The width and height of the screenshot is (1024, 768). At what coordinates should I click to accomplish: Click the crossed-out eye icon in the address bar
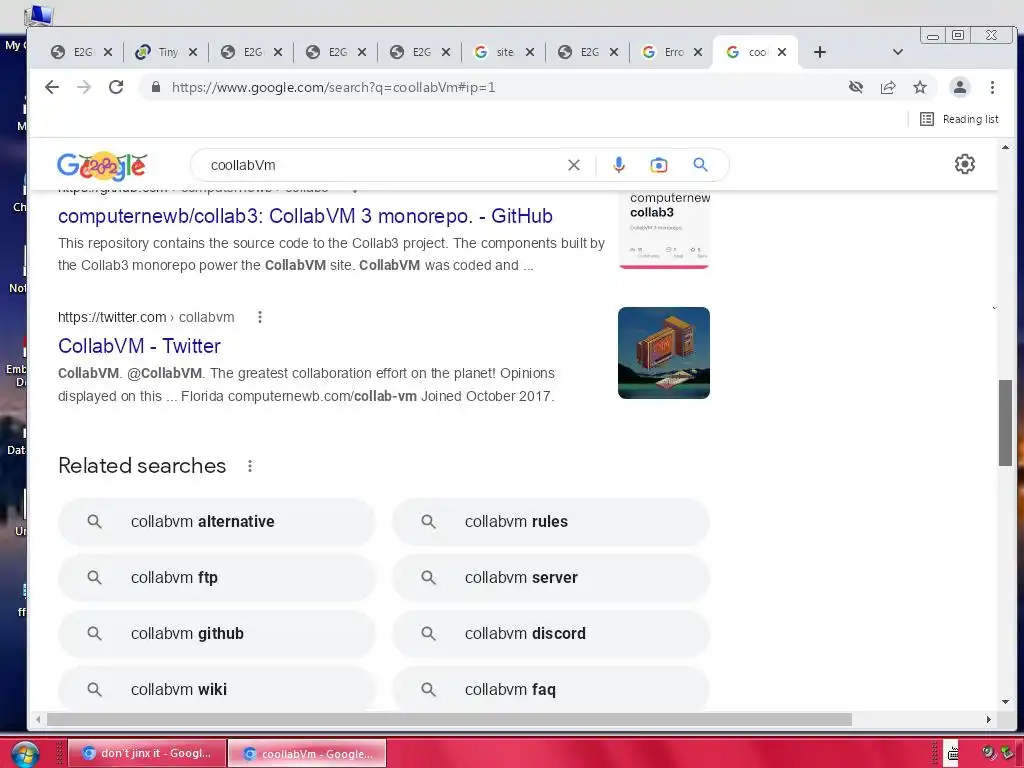pyautogui.click(x=856, y=87)
